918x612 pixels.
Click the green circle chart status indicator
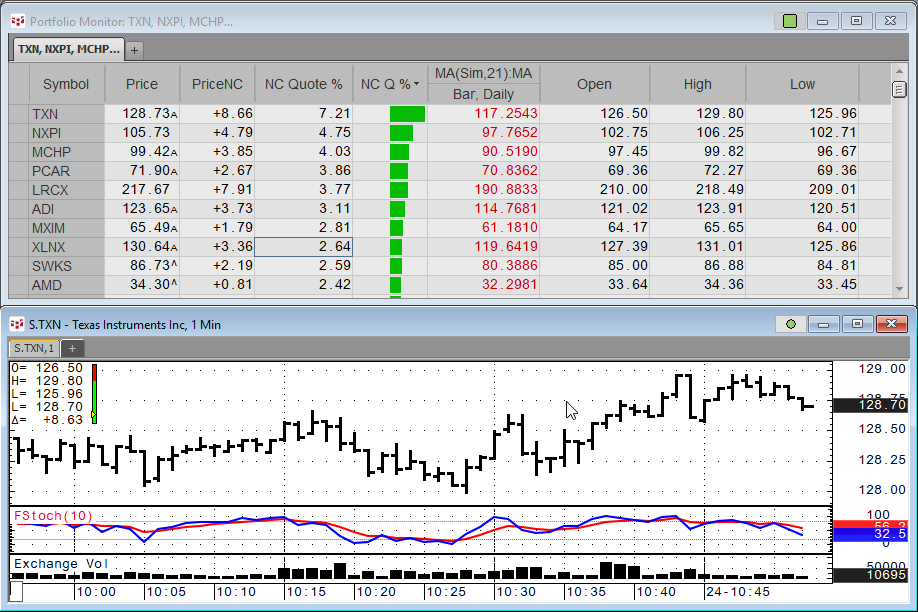pyautogui.click(x=790, y=324)
